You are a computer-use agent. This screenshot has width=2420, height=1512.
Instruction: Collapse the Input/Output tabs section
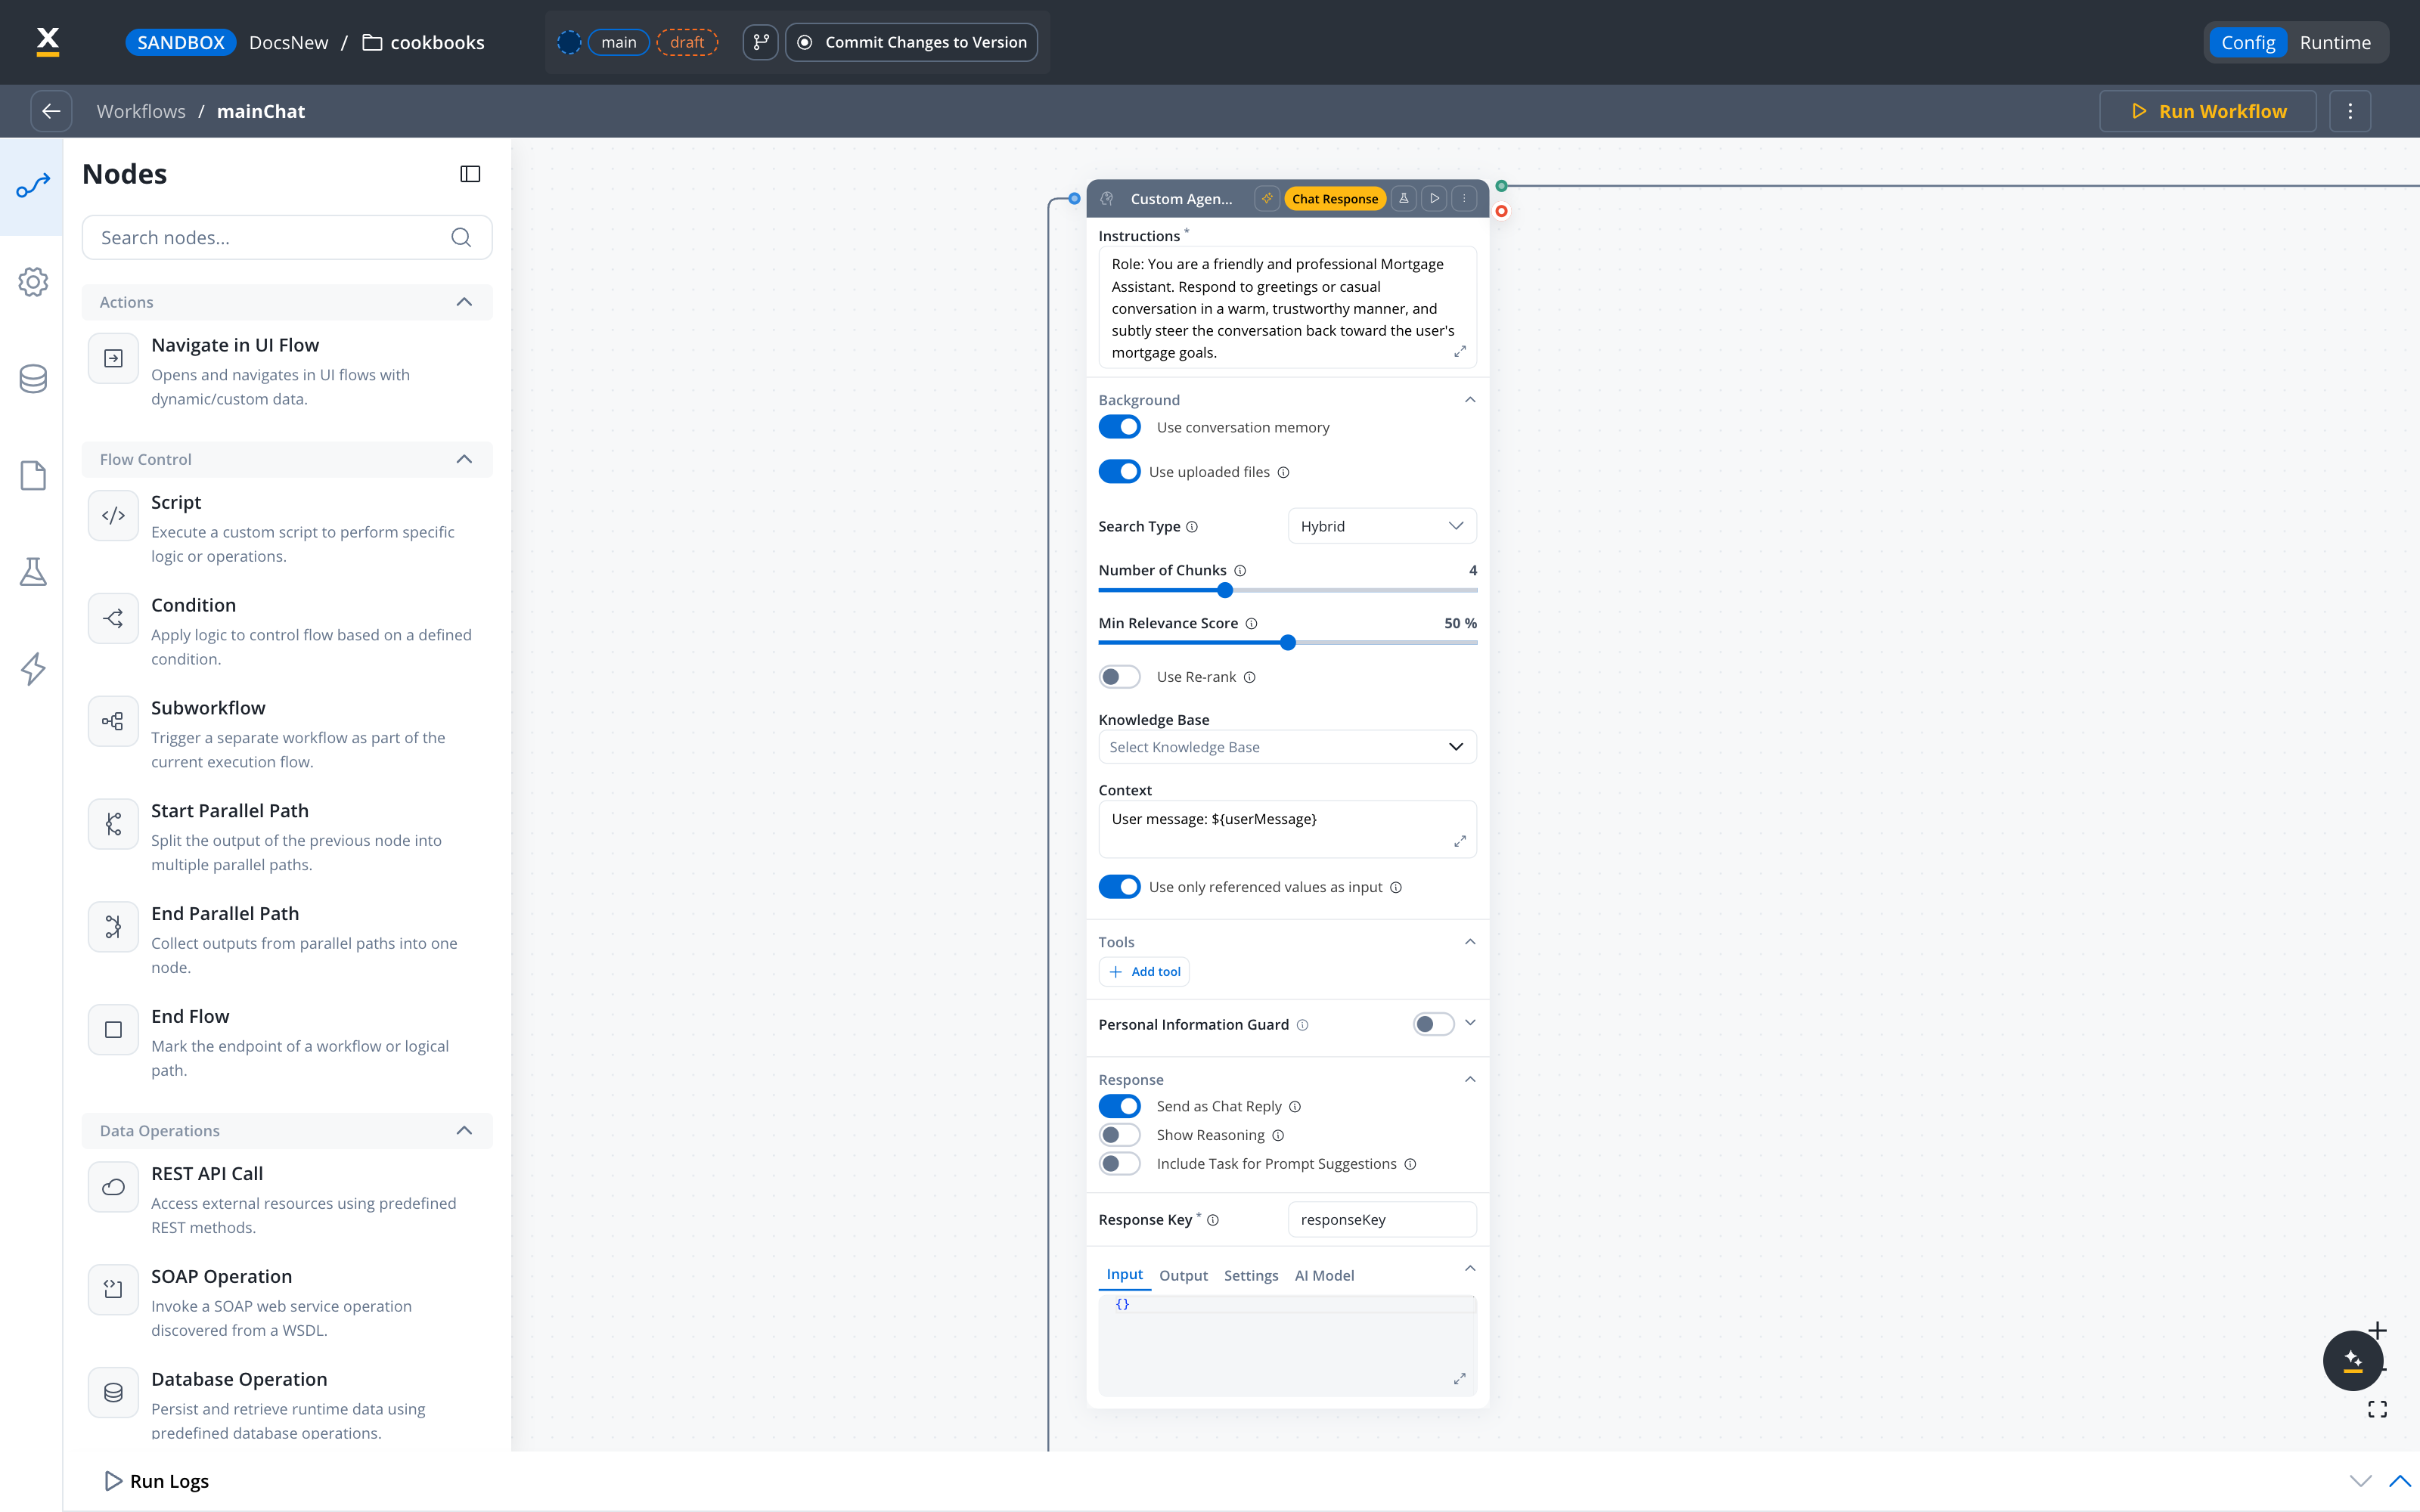pos(1470,1269)
